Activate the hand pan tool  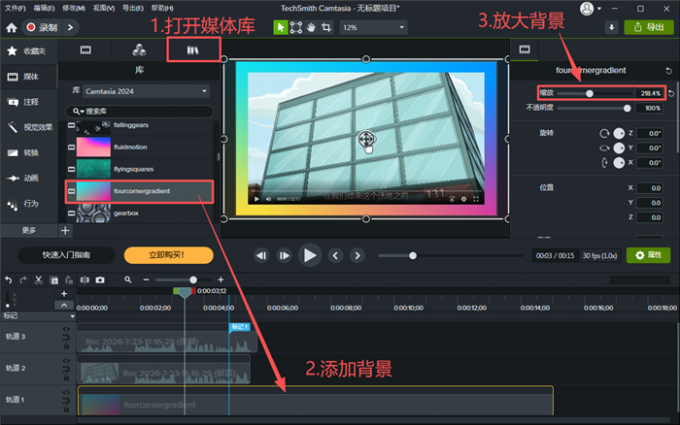[x=311, y=27]
